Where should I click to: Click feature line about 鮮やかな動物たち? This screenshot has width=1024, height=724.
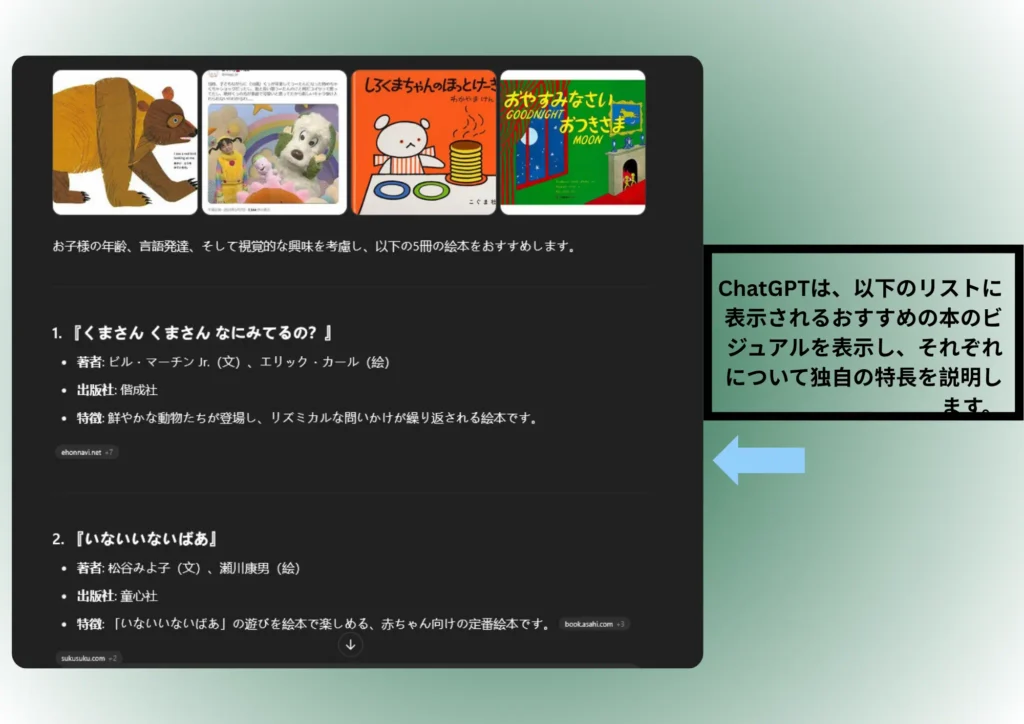tap(307, 418)
